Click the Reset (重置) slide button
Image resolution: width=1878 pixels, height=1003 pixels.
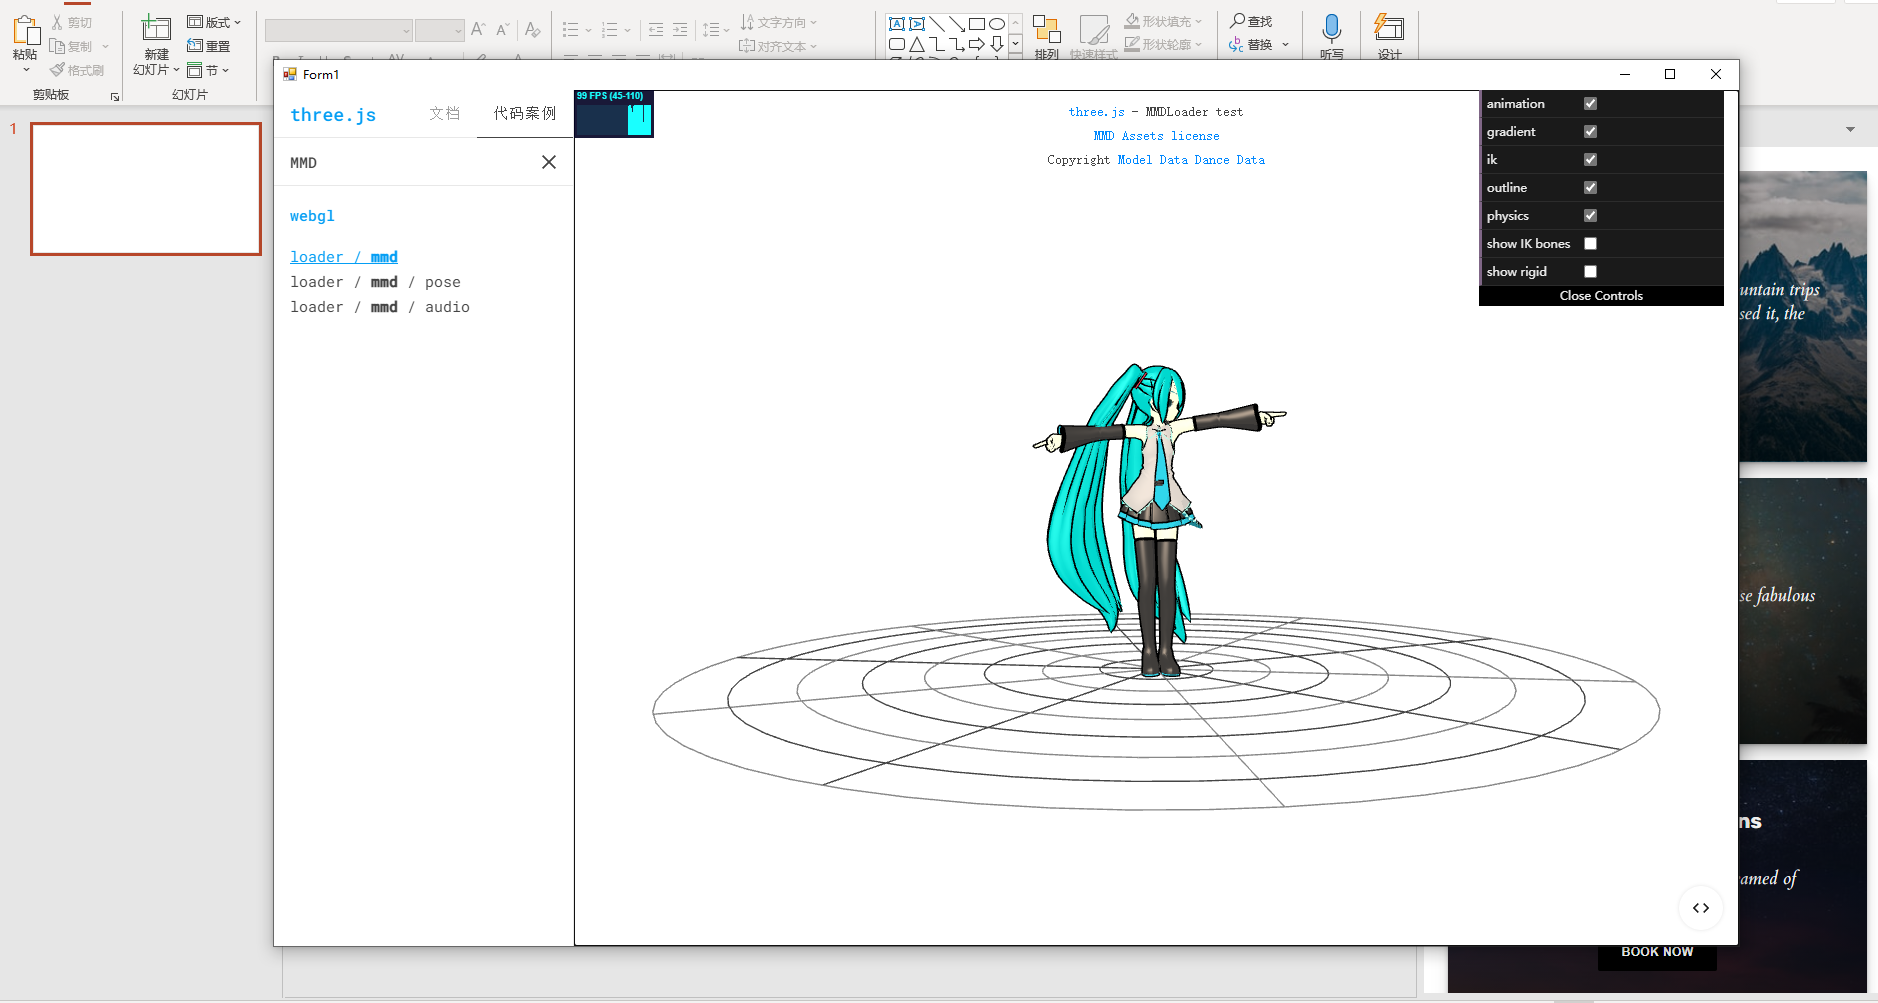coord(209,46)
